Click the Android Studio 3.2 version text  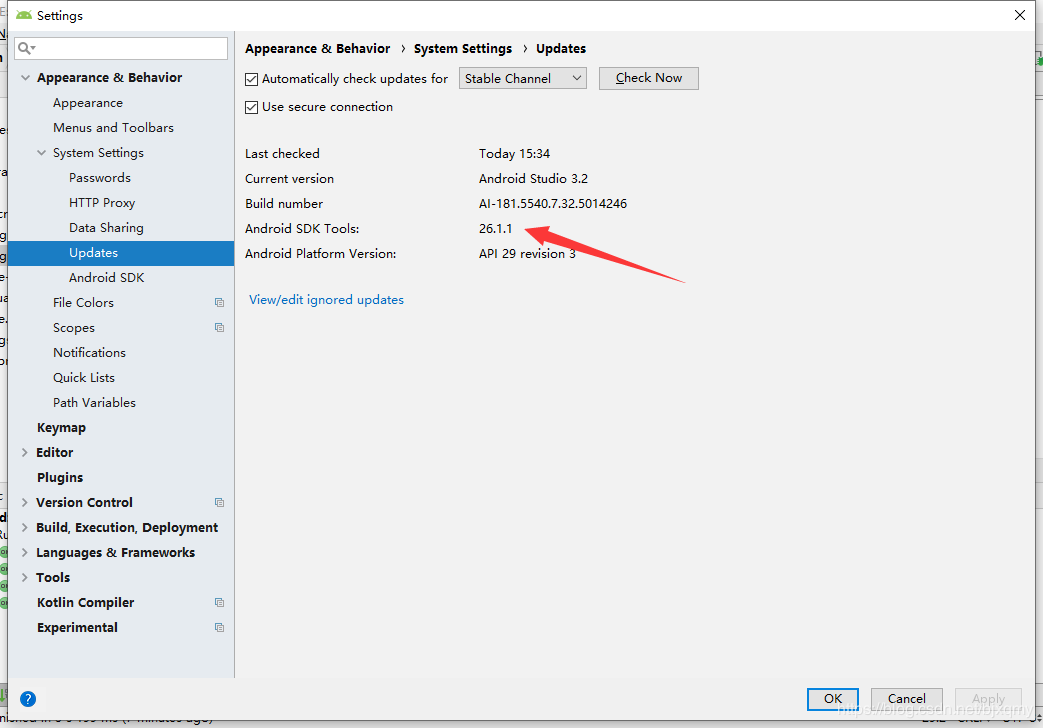tap(533, 178)
